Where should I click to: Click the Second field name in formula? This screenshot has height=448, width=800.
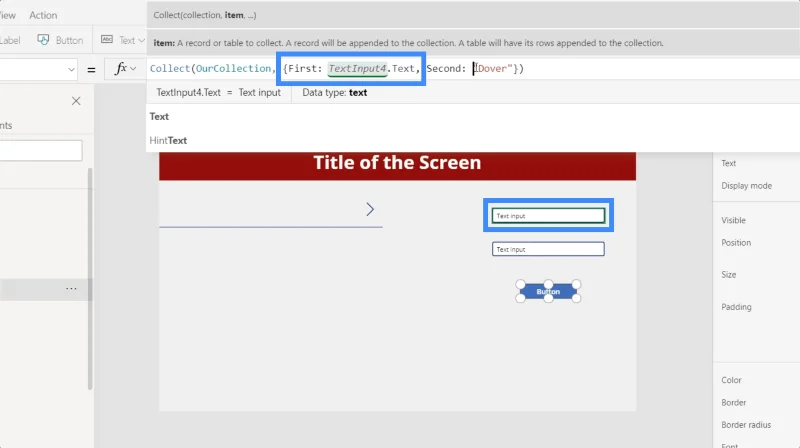[x=443, y=68]
